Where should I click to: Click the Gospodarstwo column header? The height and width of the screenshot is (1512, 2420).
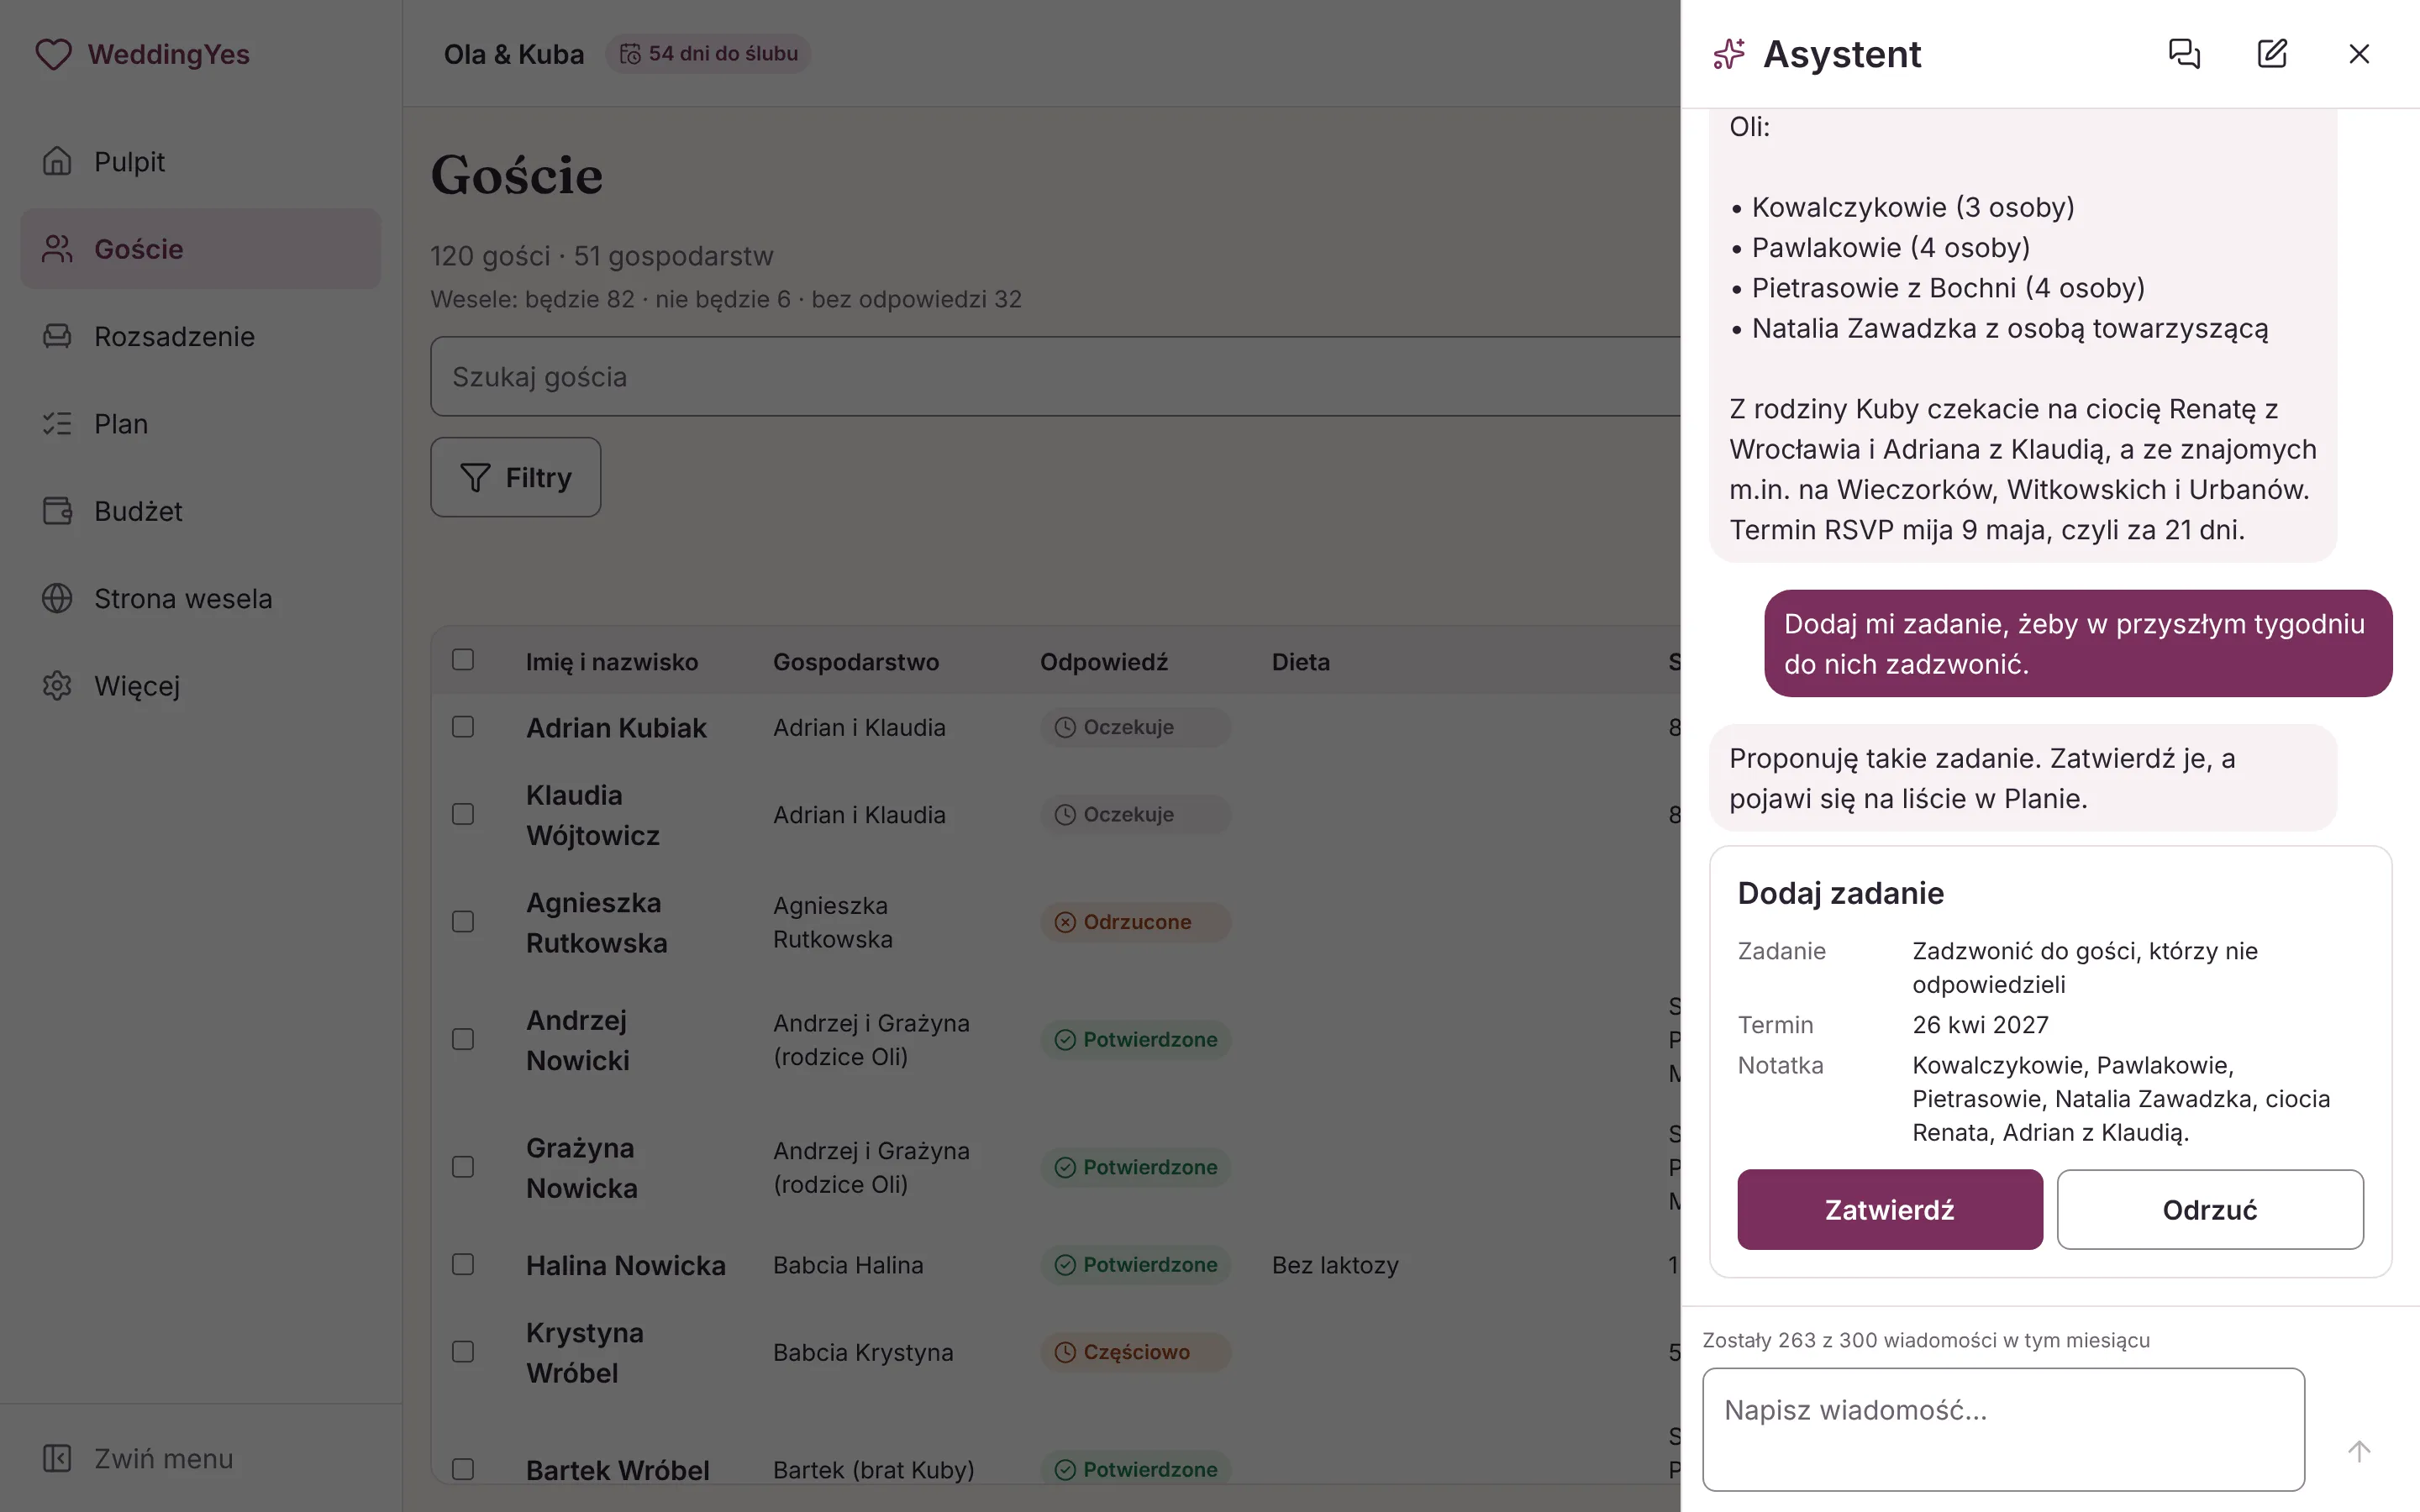pyautogui.click(x=856, y=662)
